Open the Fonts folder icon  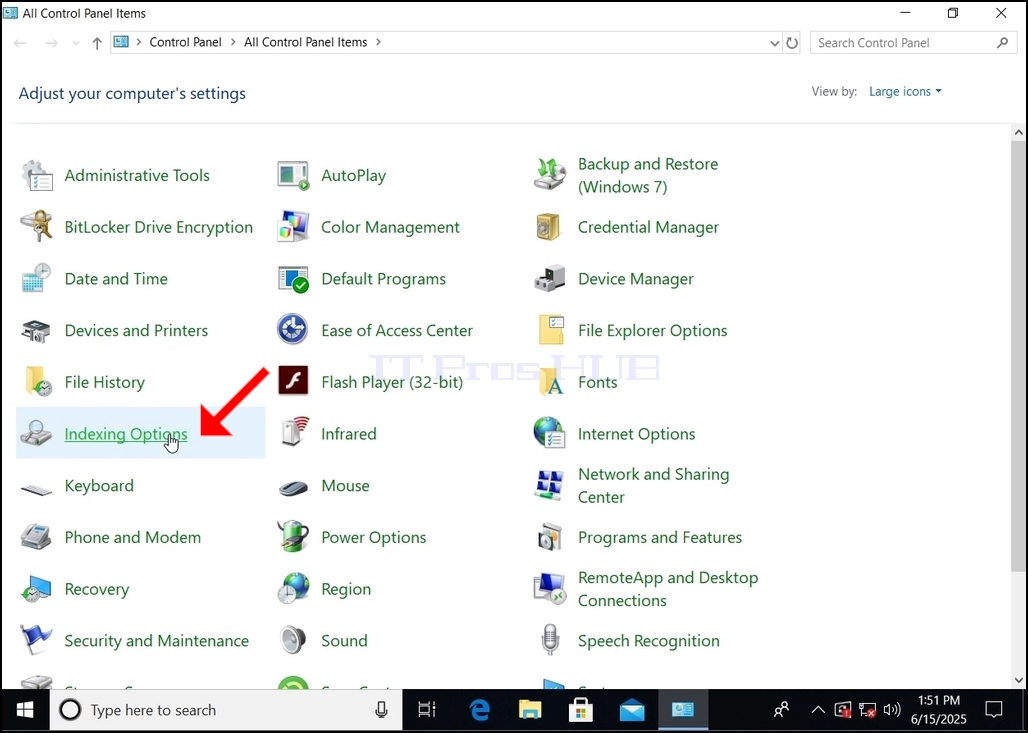coord(551,382)
